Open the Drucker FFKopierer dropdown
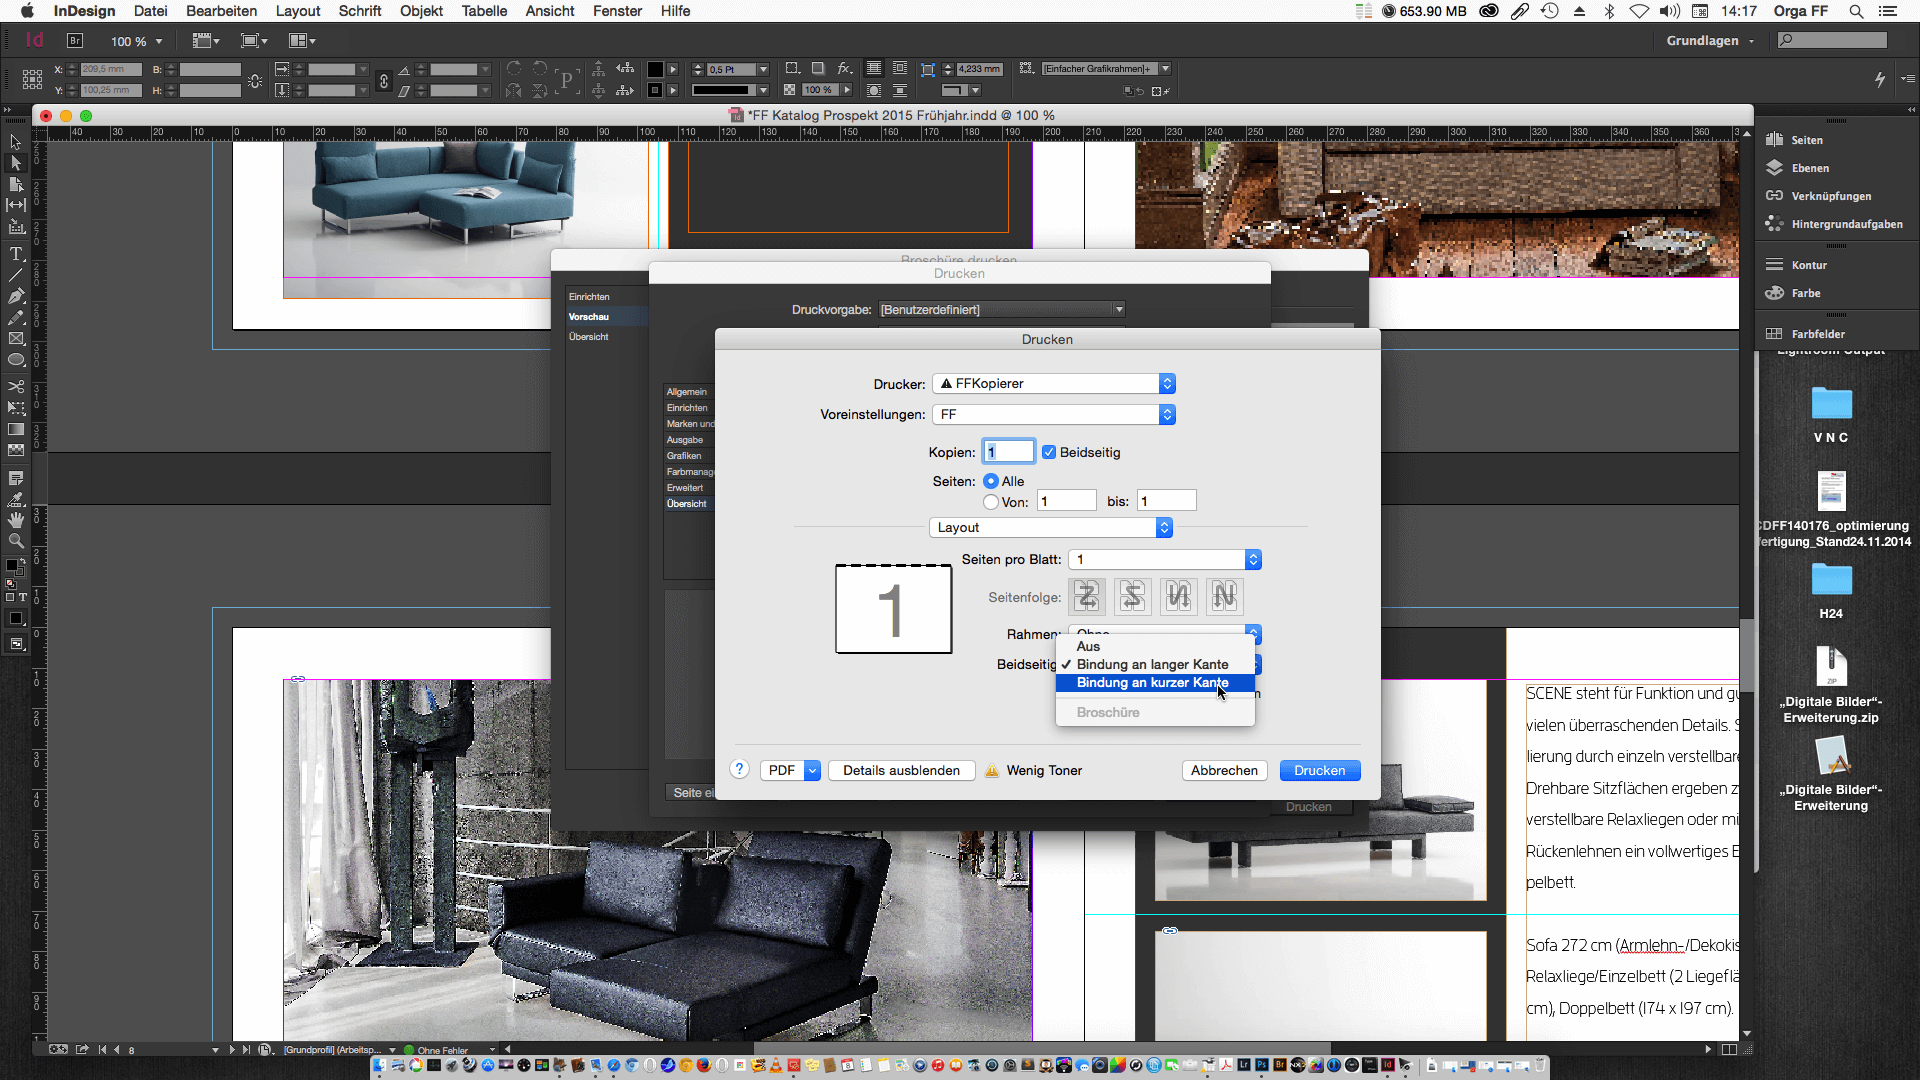 [x=1053, y=384]
